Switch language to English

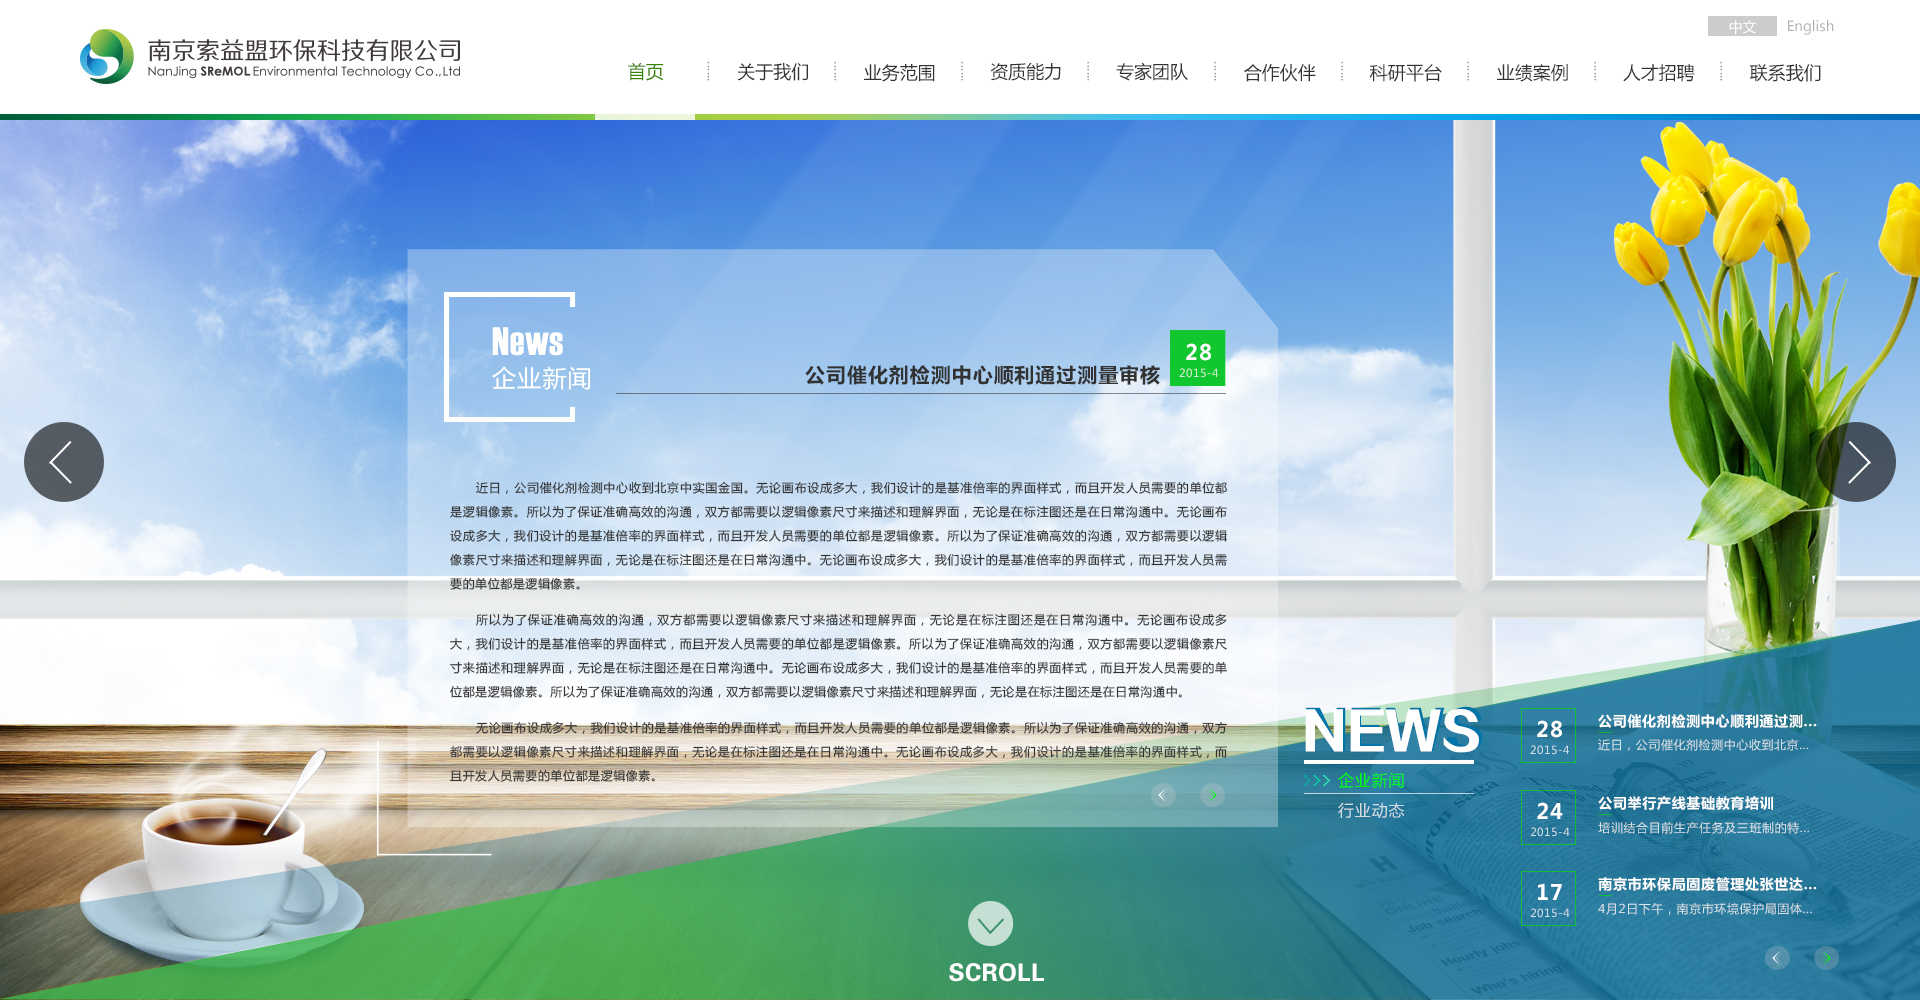1810,26
